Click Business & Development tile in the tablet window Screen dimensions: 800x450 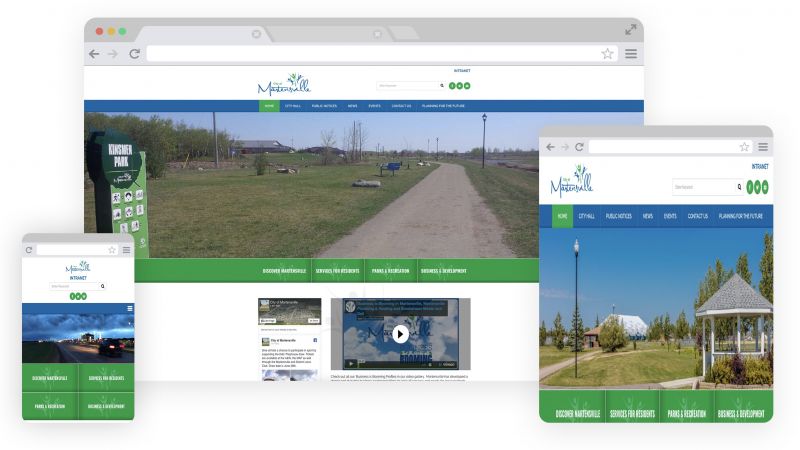[744, 407]
